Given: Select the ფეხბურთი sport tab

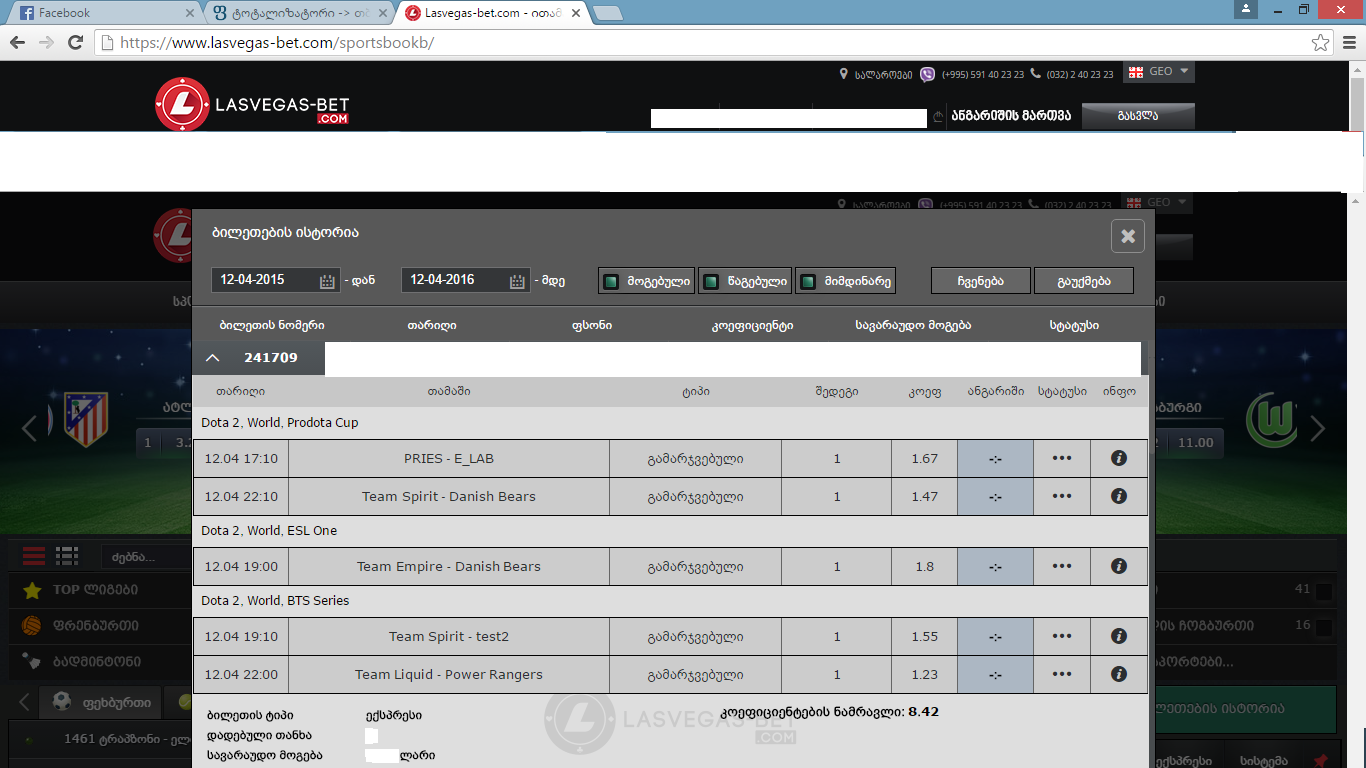Looking at the screenshot, I should click(99, 702).
